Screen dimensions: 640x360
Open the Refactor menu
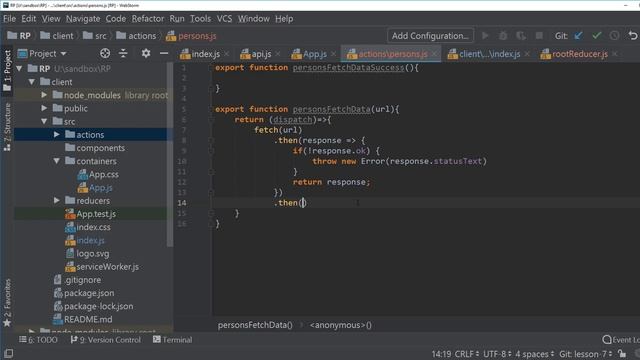point(148,19)
